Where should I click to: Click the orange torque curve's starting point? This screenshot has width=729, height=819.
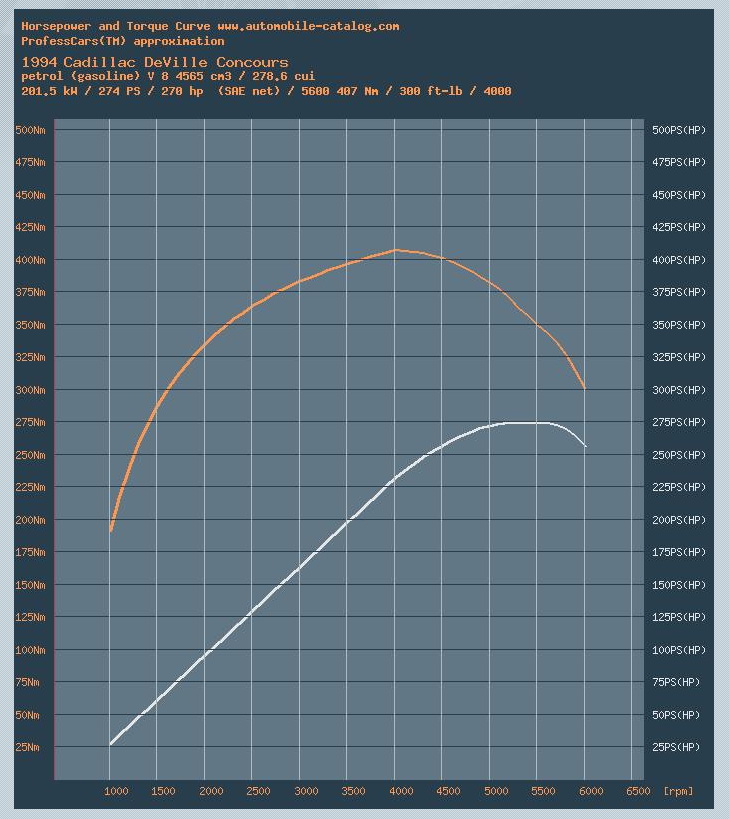click(x=111, y=529)
